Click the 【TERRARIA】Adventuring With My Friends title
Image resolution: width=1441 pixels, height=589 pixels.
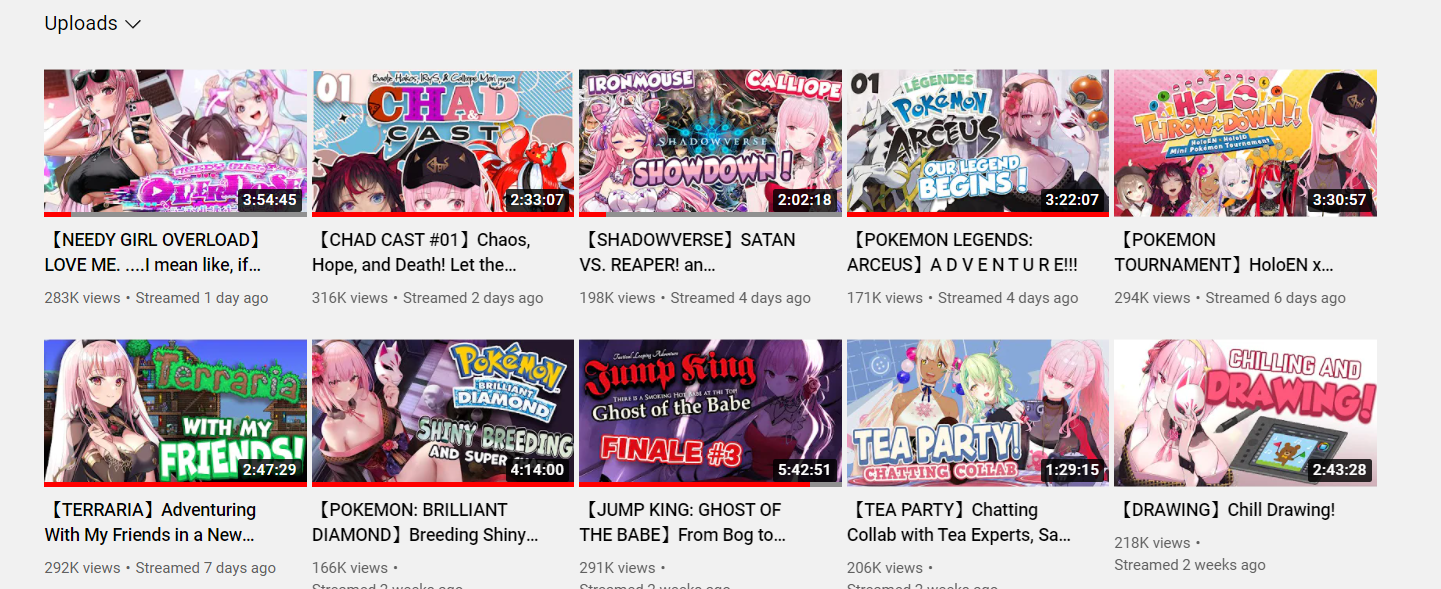151,522
